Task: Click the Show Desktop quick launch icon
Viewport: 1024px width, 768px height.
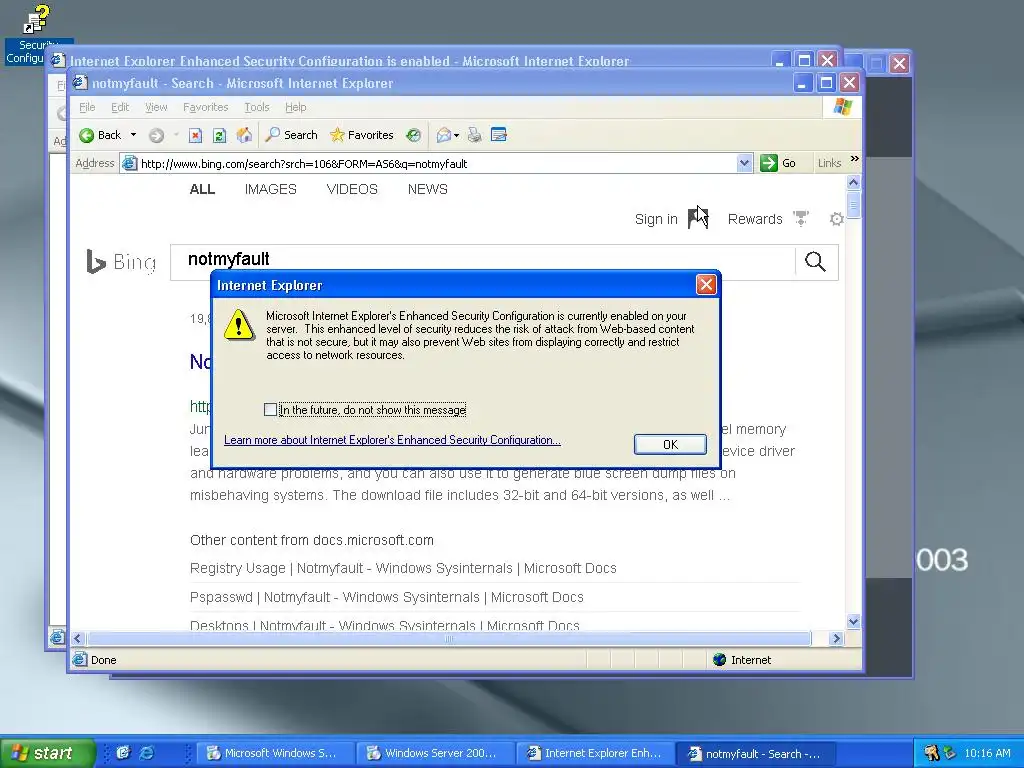Action: coord(123,753)
